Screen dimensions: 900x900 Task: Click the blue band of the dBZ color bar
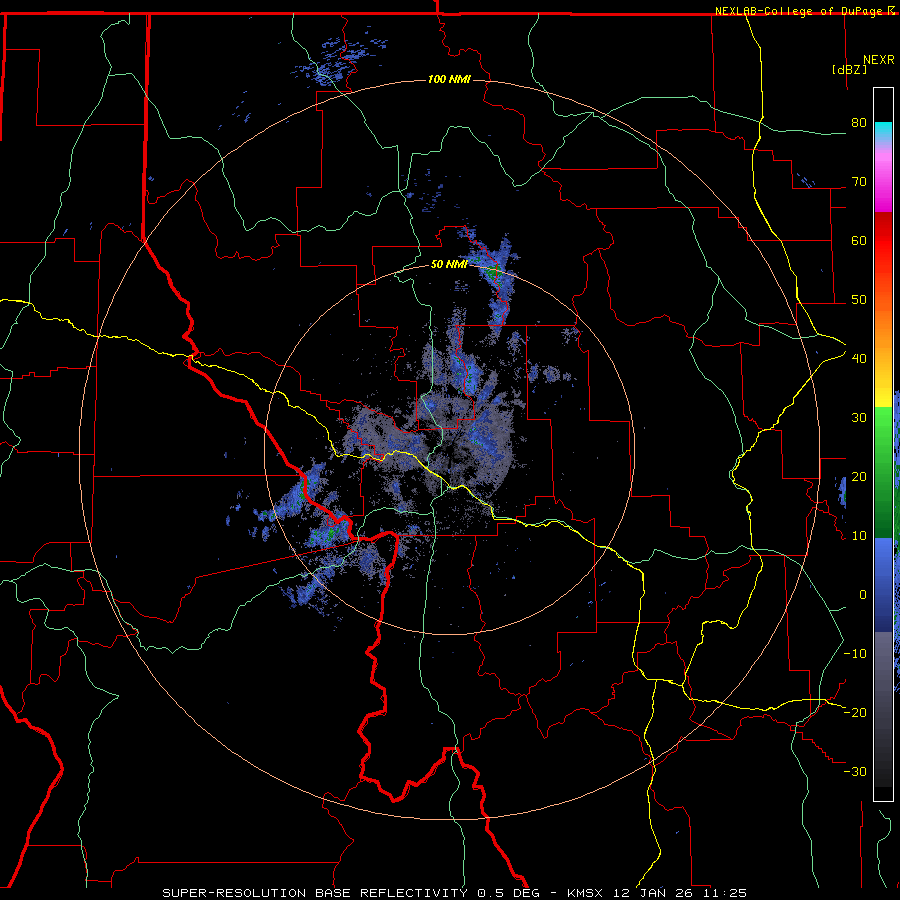click(883, 585)
